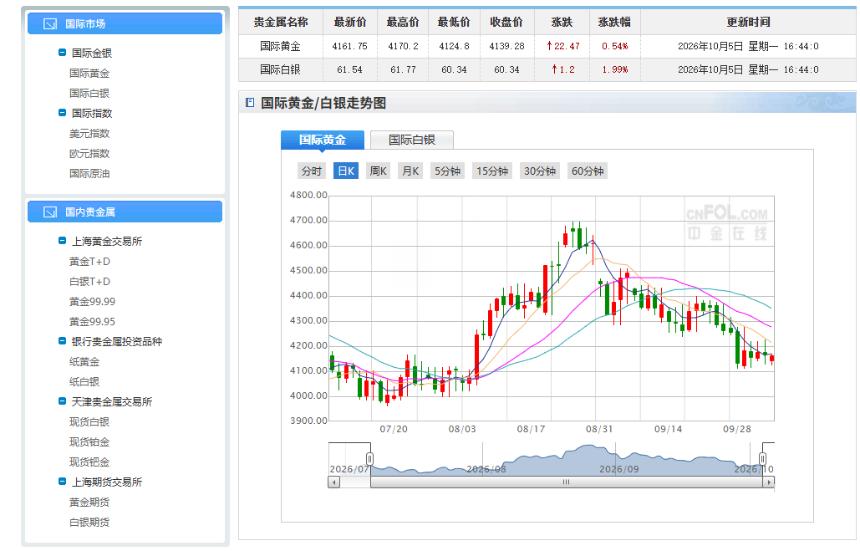Image resolution: width=860 pixels, height=551 pixels.
Task: Collapse the 银行贵金属投资品种 group
Action: coord(62,341)
